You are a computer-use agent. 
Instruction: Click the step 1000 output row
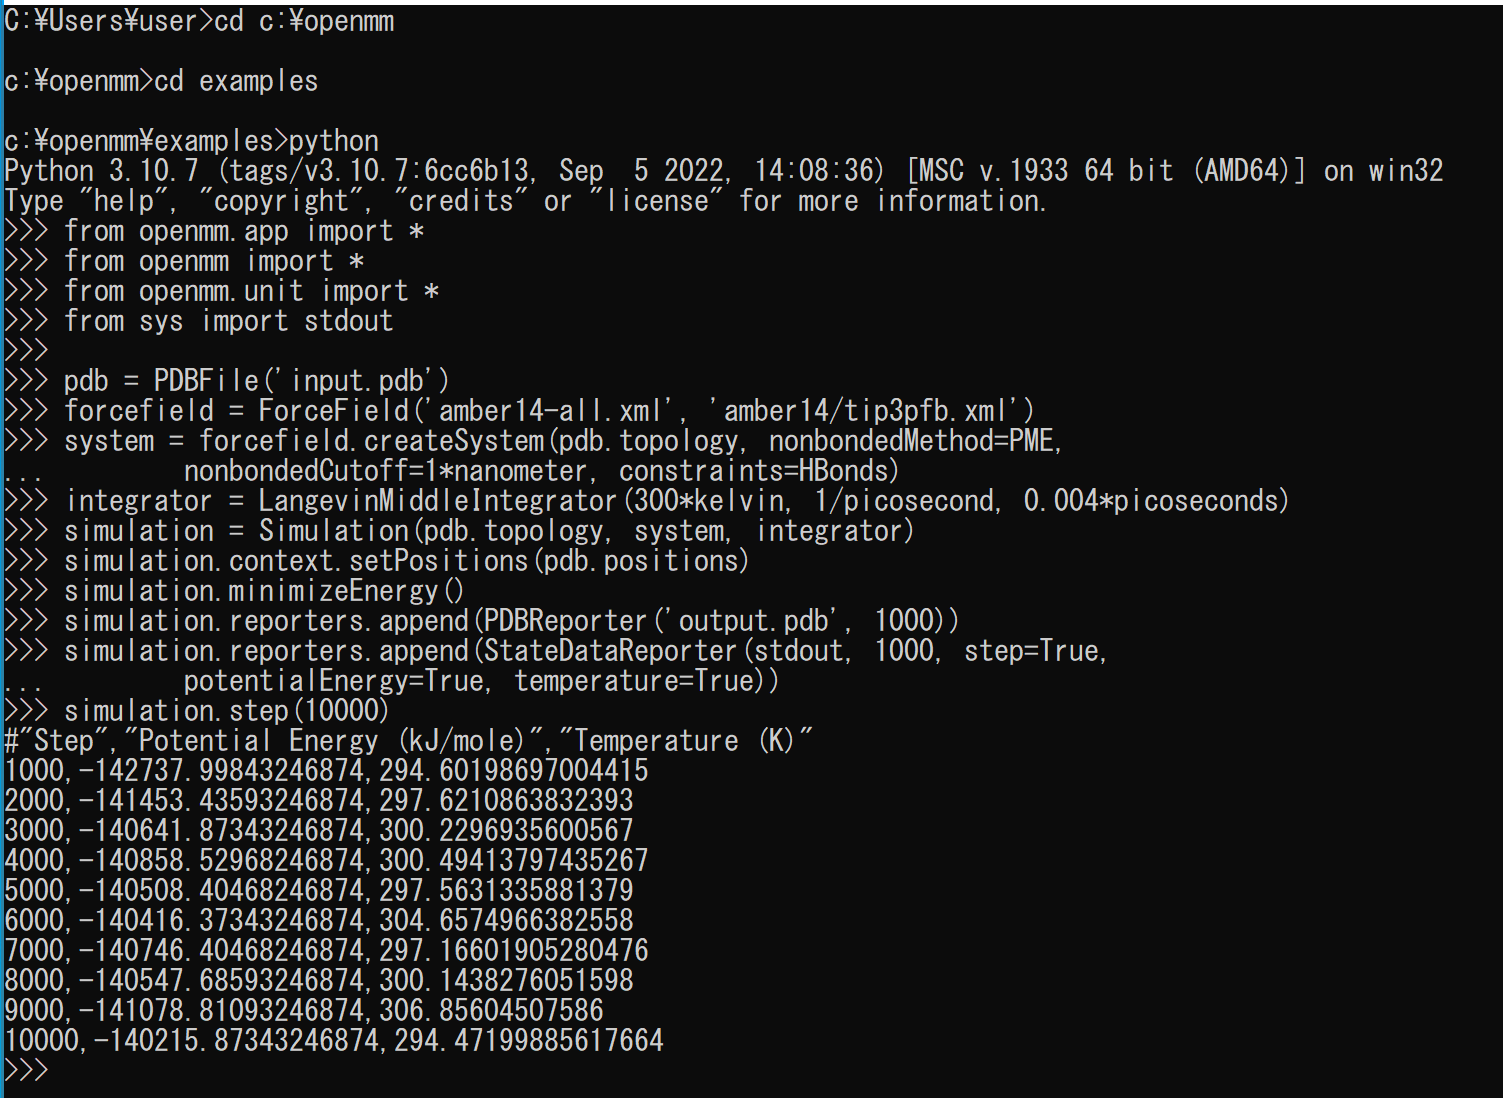[x=326, y=771]
